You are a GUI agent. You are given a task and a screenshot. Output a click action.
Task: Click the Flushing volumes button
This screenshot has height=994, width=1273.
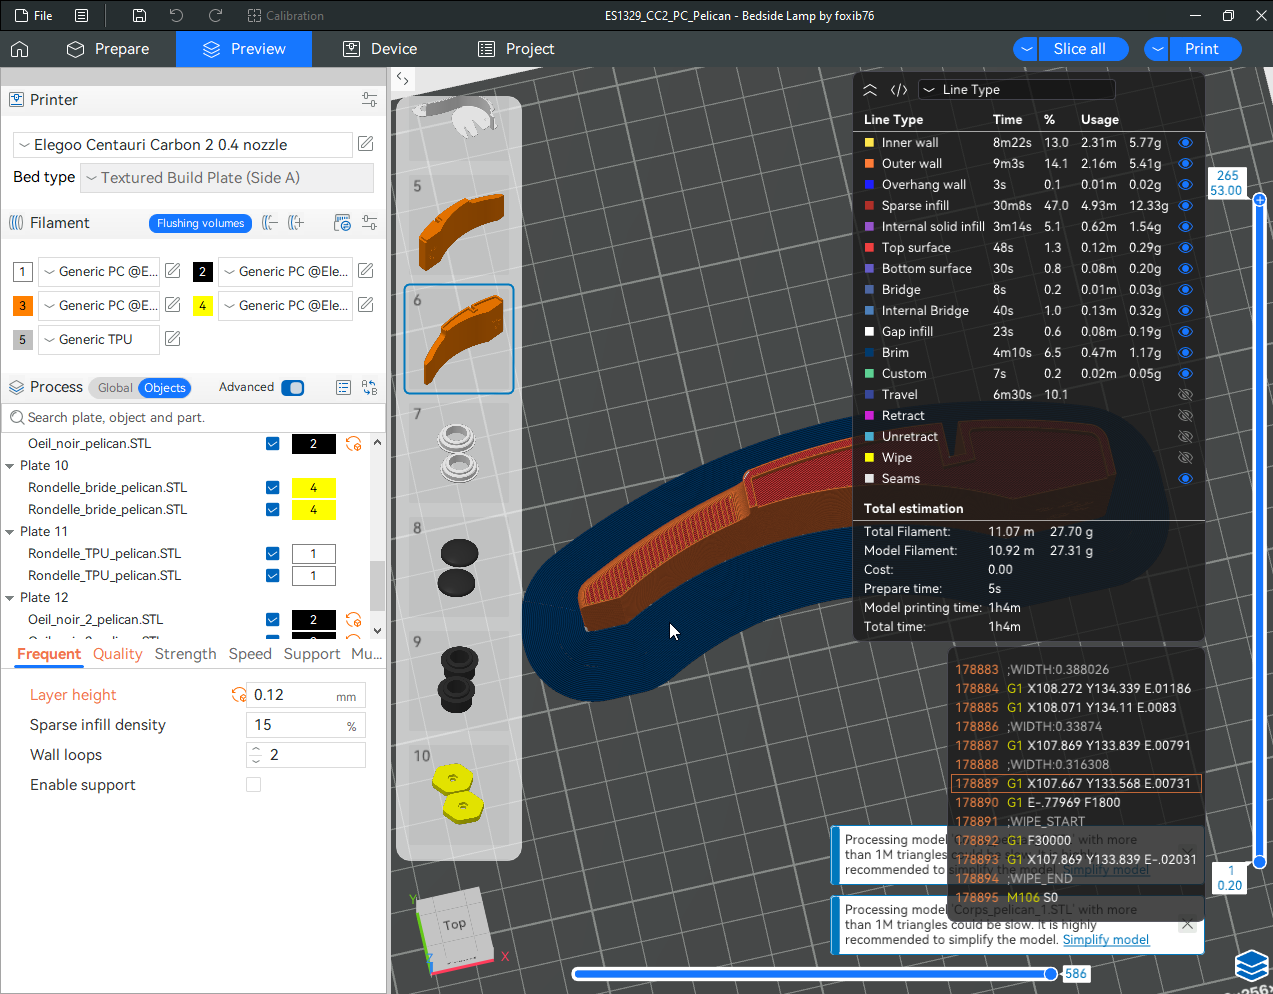tap(200, 223)
